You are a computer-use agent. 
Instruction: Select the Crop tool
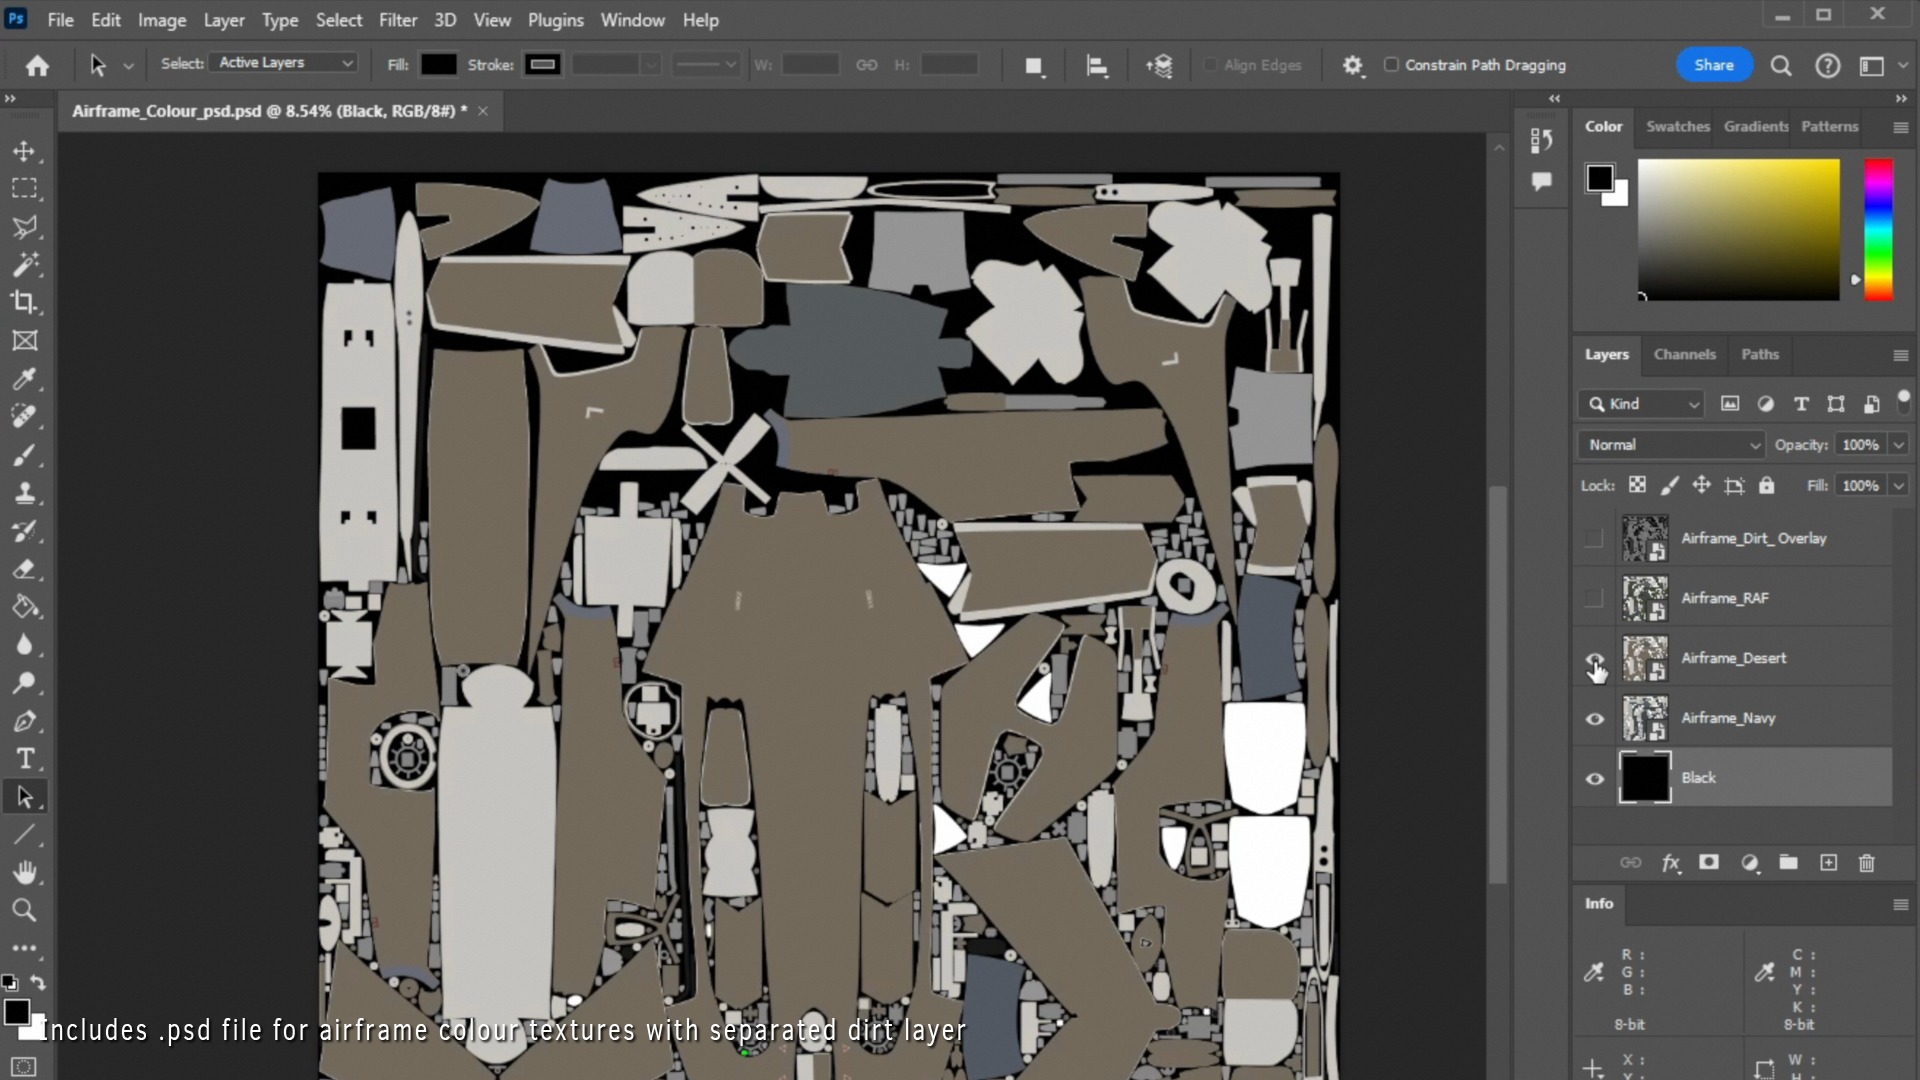pyautogui.click(x=24, y=302)
